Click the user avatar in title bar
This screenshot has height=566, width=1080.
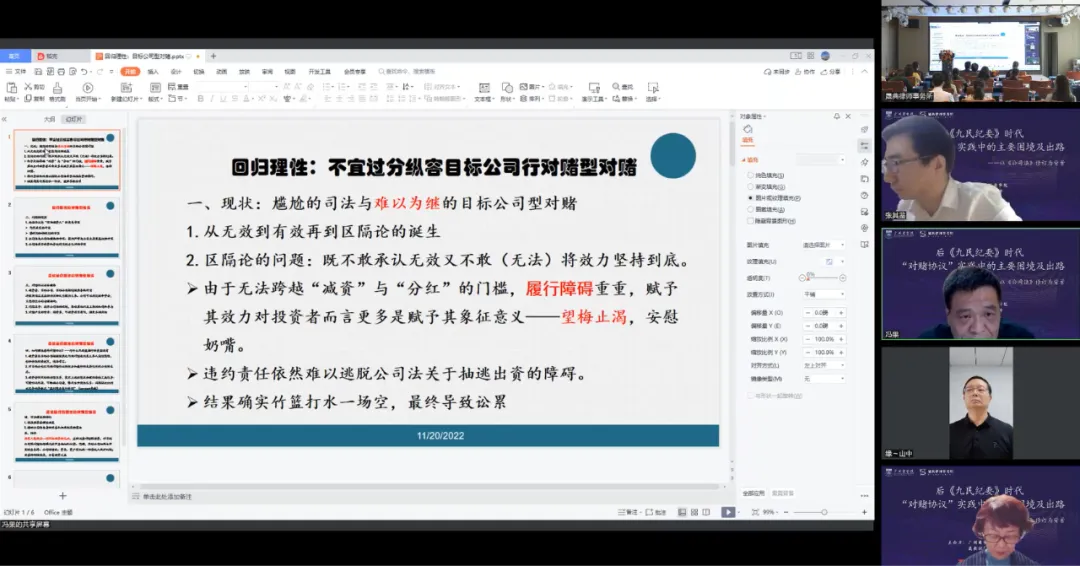[x=825, y=56]
